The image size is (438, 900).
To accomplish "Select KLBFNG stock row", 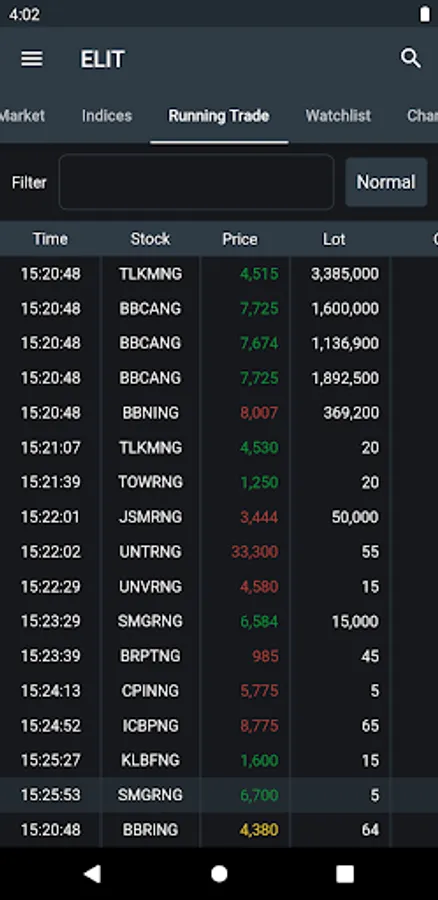I will [219, 760].
